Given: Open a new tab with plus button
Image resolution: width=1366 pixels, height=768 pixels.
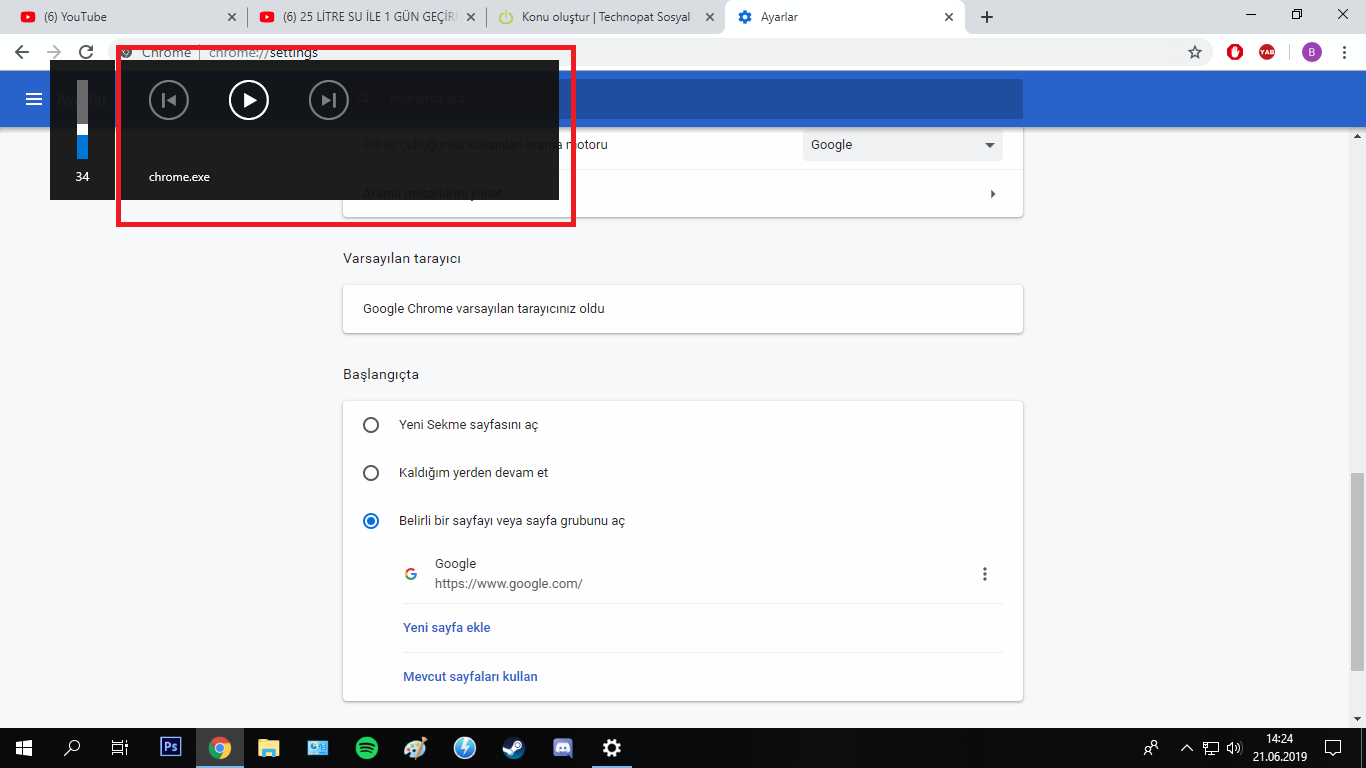Looking at the screenshot, I should pyautogui.click(x=987, y=17).
